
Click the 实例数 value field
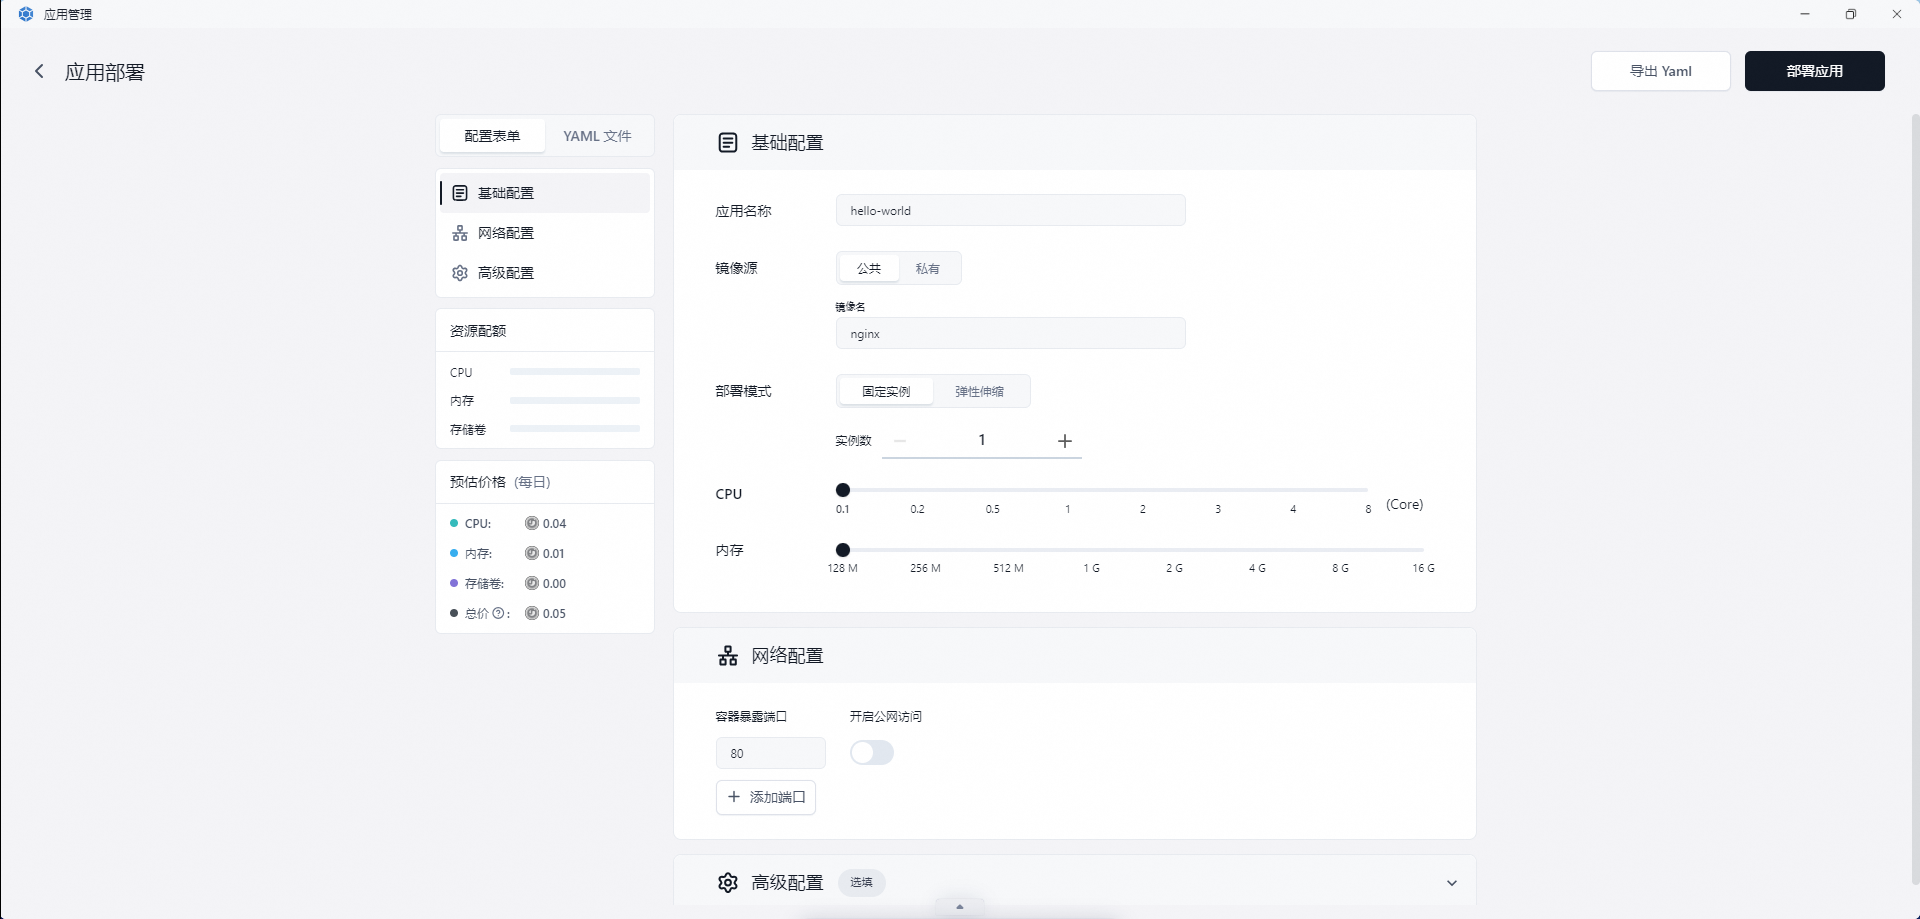point(982,440)
